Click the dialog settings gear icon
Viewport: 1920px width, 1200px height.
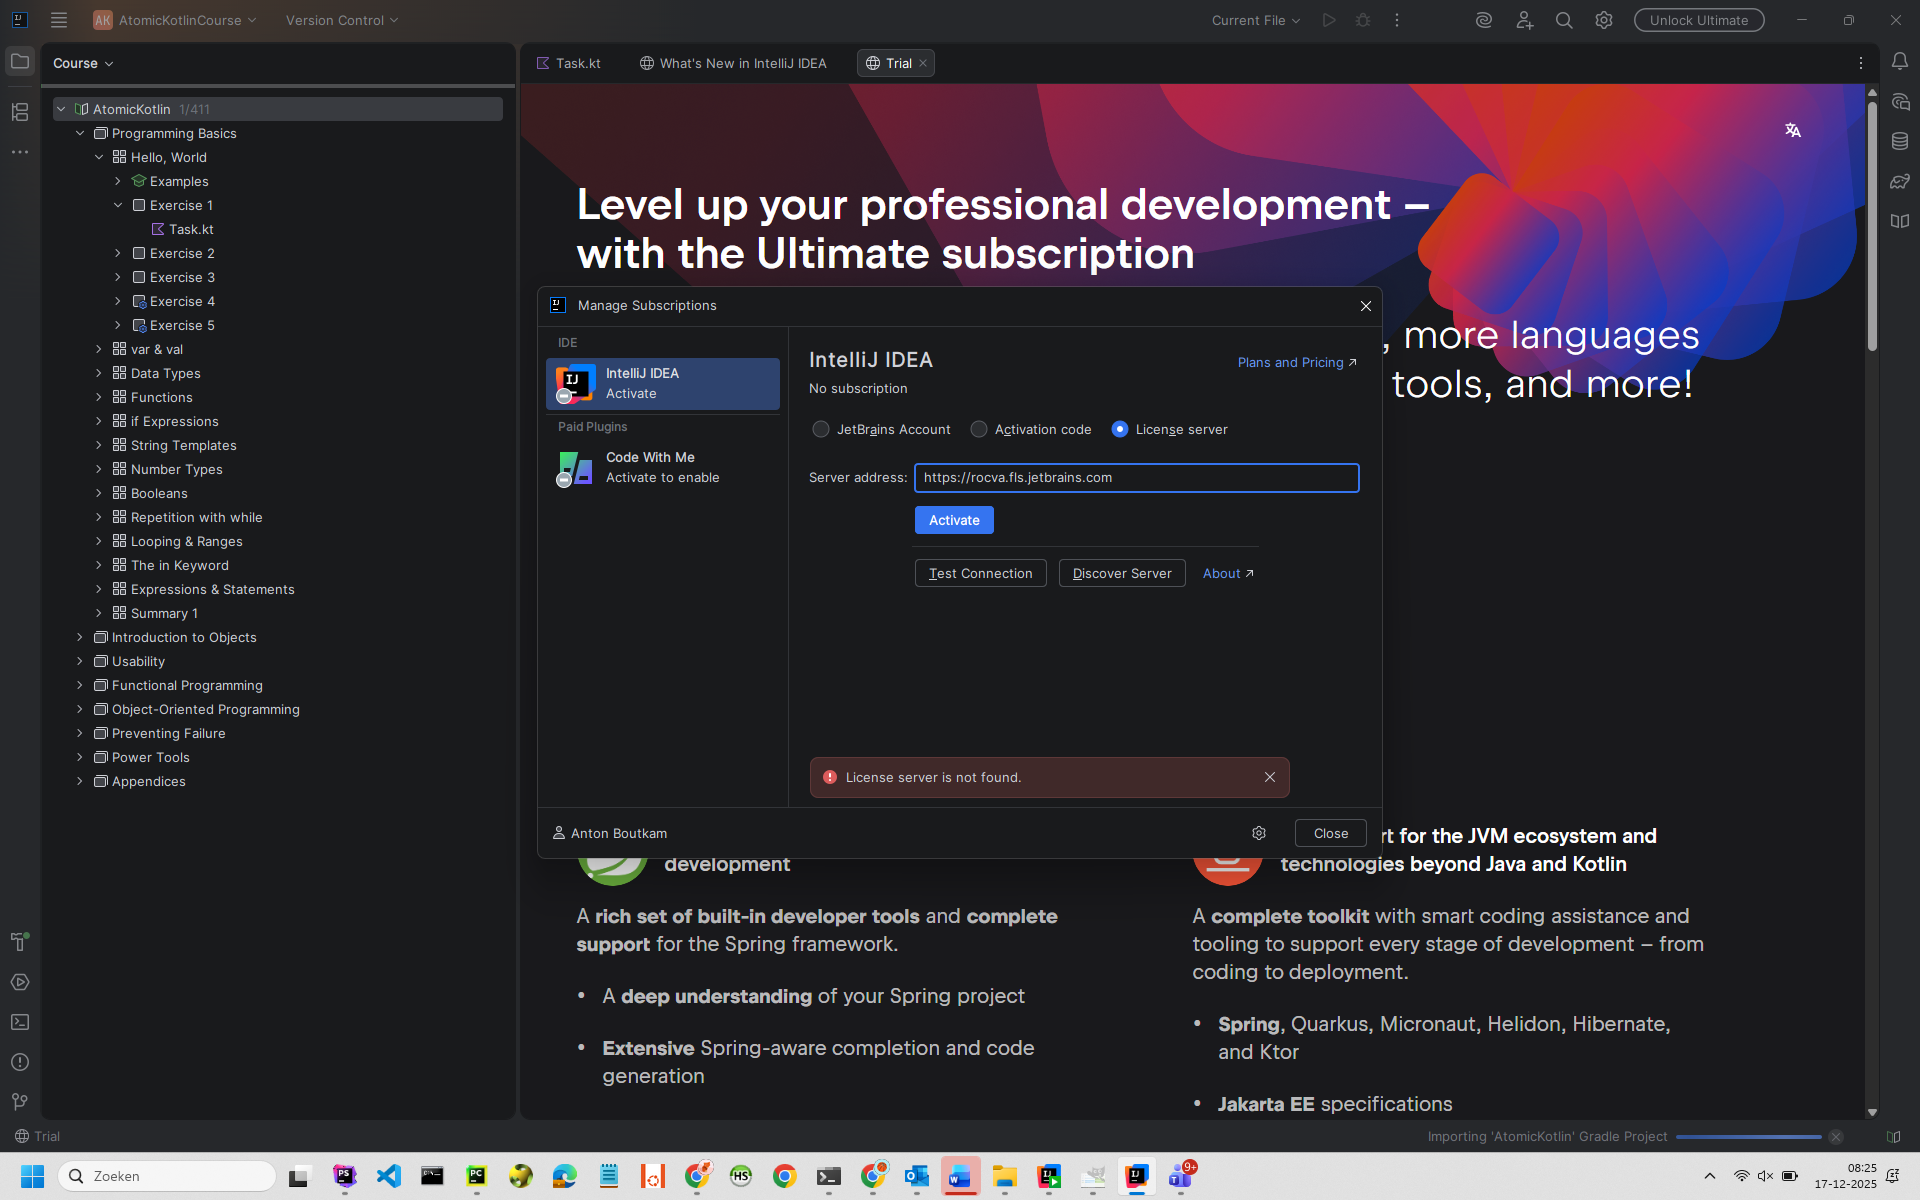[x=1259, y=833]
